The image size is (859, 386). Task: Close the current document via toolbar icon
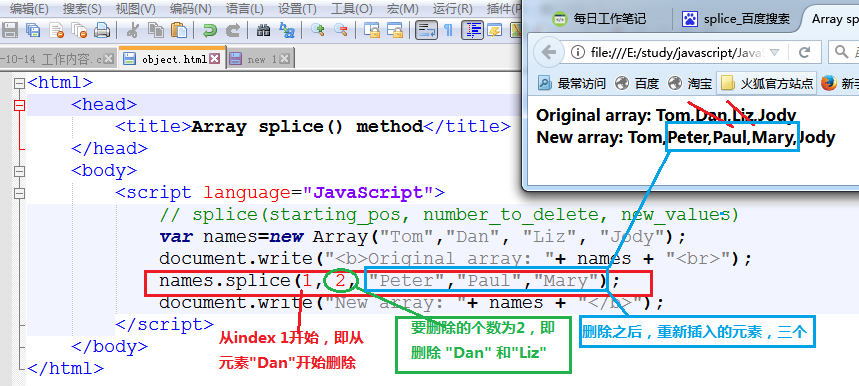tap(56, 30)
